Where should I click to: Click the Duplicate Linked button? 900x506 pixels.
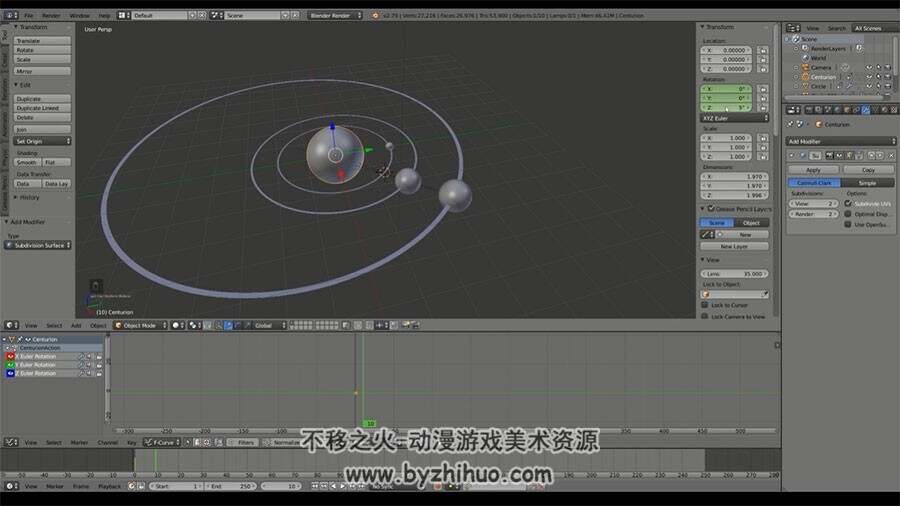point(42,108)
